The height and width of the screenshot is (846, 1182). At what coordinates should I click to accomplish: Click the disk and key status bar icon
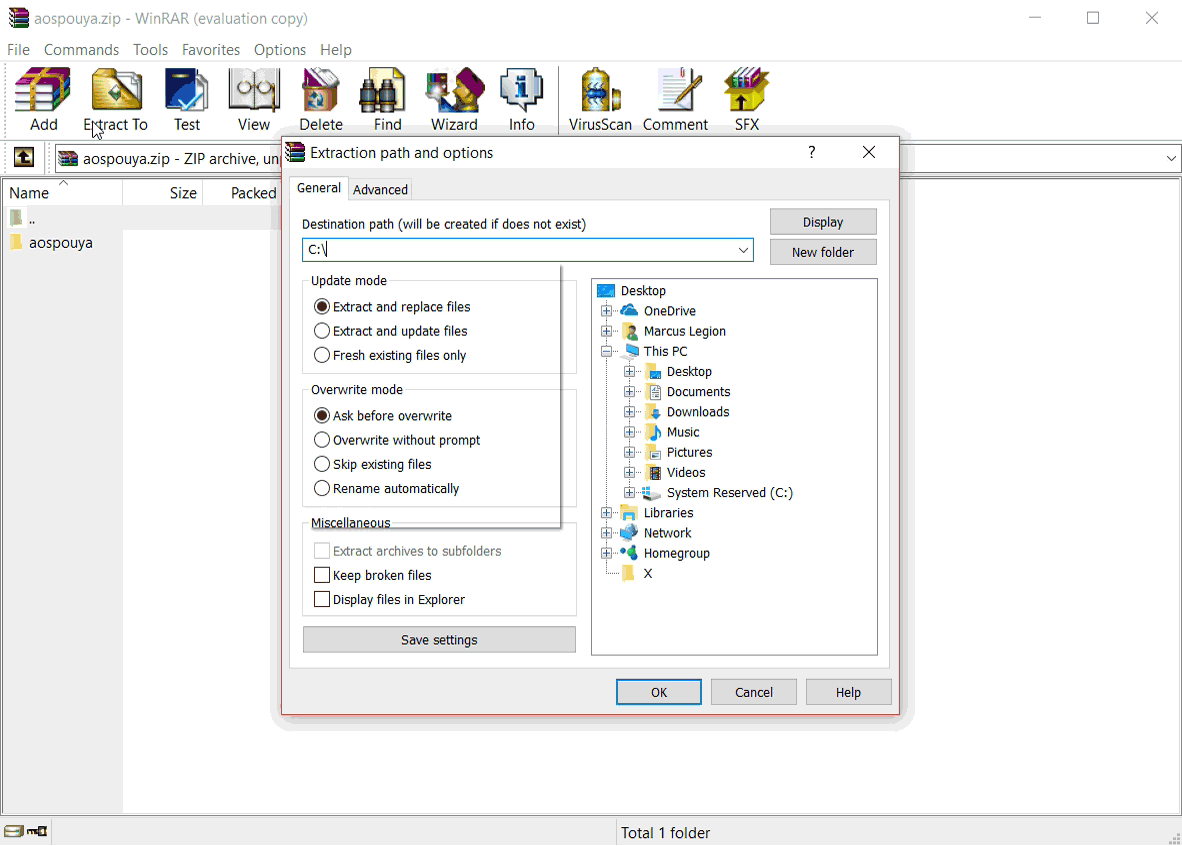tap(26, 831)
